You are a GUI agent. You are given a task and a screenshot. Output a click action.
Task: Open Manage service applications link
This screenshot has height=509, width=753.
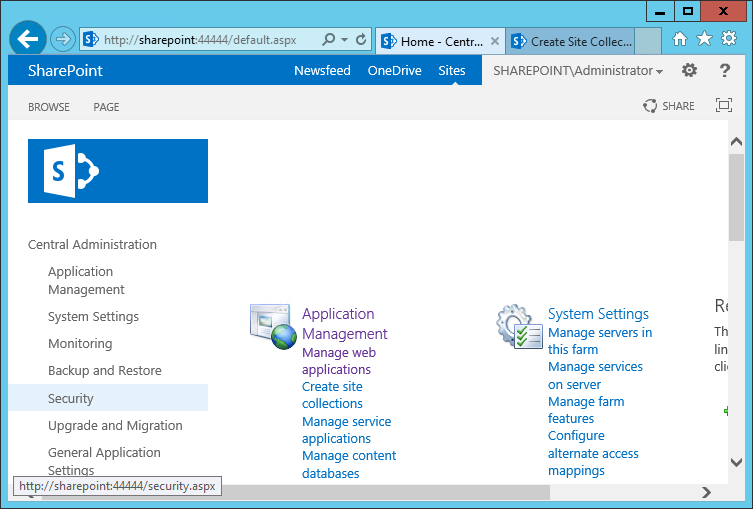point(346,430)
